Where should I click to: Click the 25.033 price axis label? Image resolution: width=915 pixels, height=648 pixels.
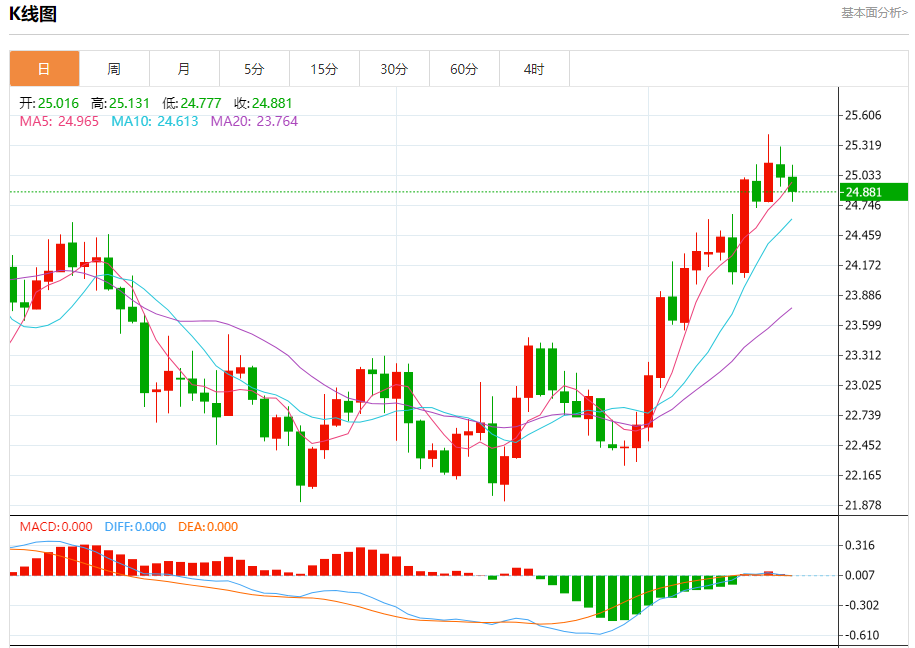point(863,175)
